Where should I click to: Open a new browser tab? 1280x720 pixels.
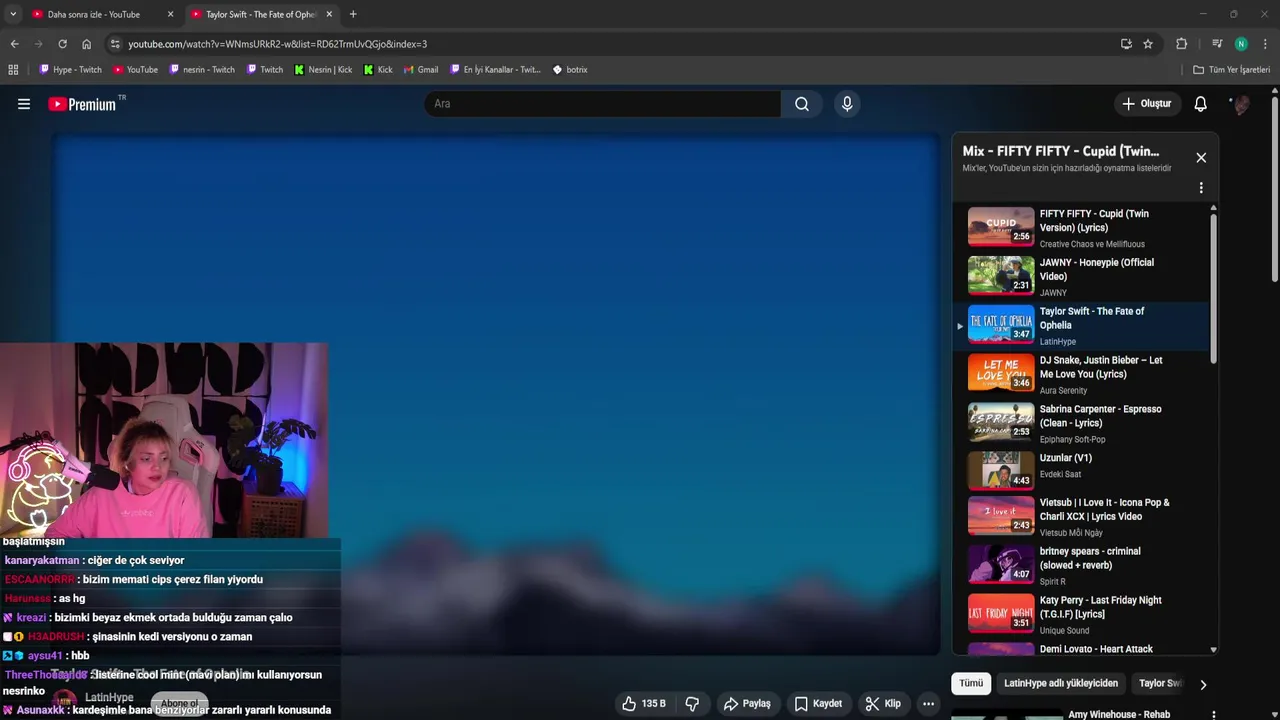pos(353,14)
